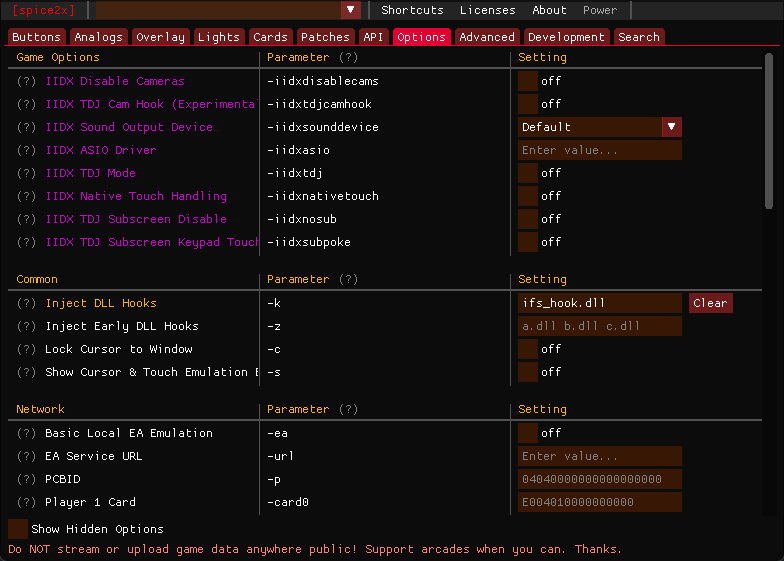The height and width of the screenshot is (561, 784).
Task: Click the (?) help icon next to PCBID
Action: [x=27, y=479]
